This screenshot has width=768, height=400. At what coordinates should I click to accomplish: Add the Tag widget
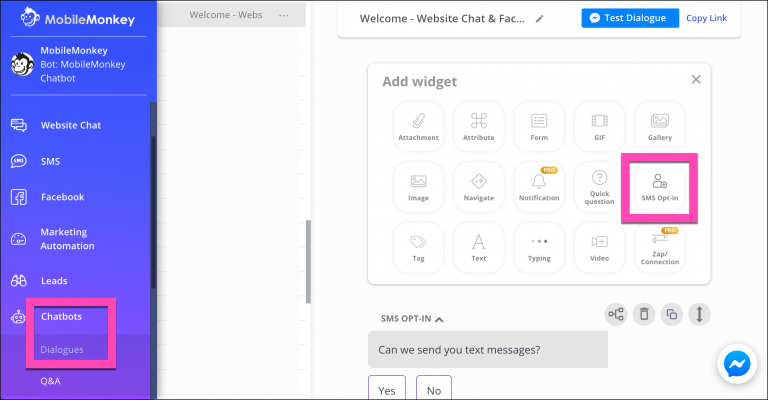coord(418,247)
